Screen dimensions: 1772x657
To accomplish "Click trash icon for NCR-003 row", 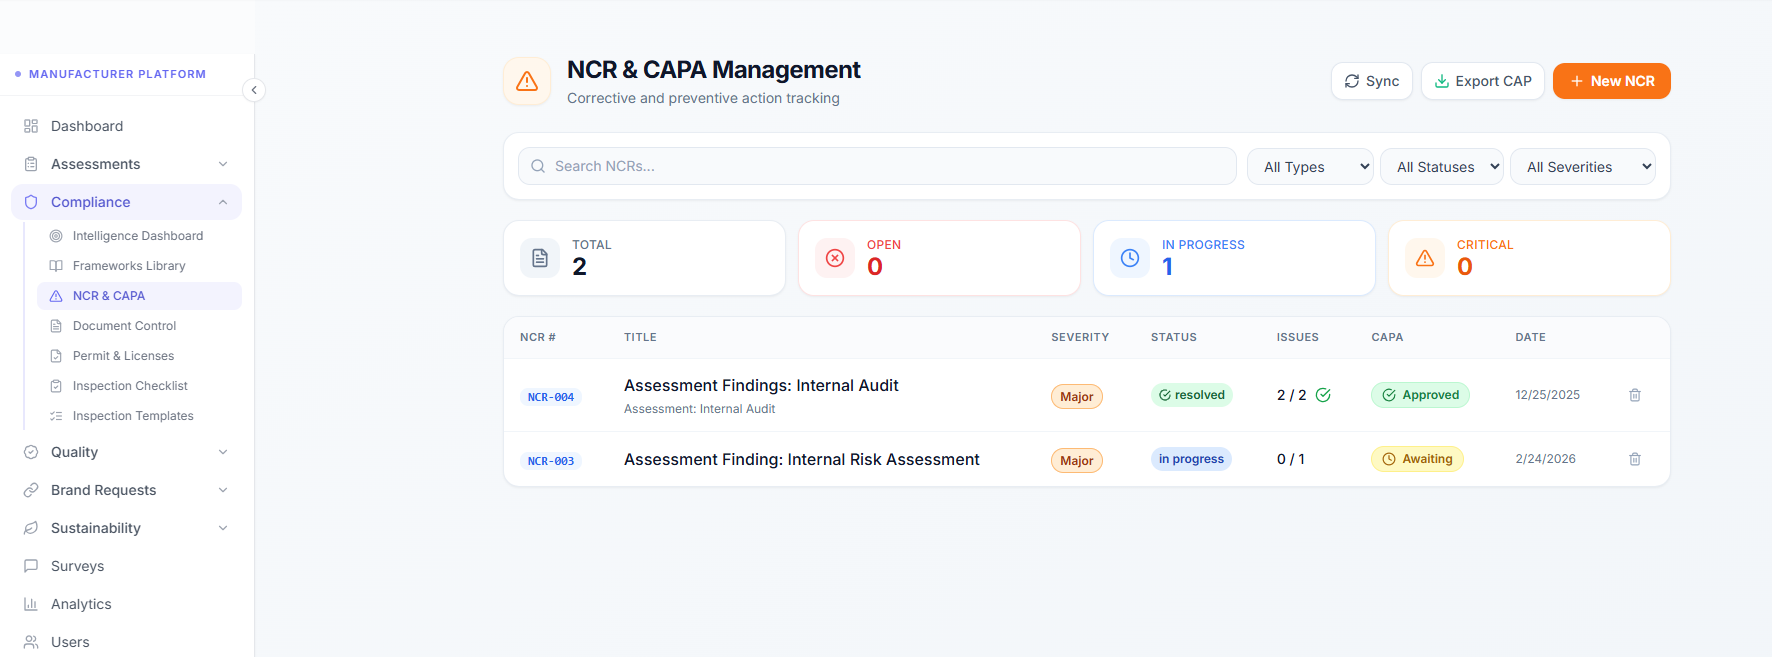I will coord(1635,459).
